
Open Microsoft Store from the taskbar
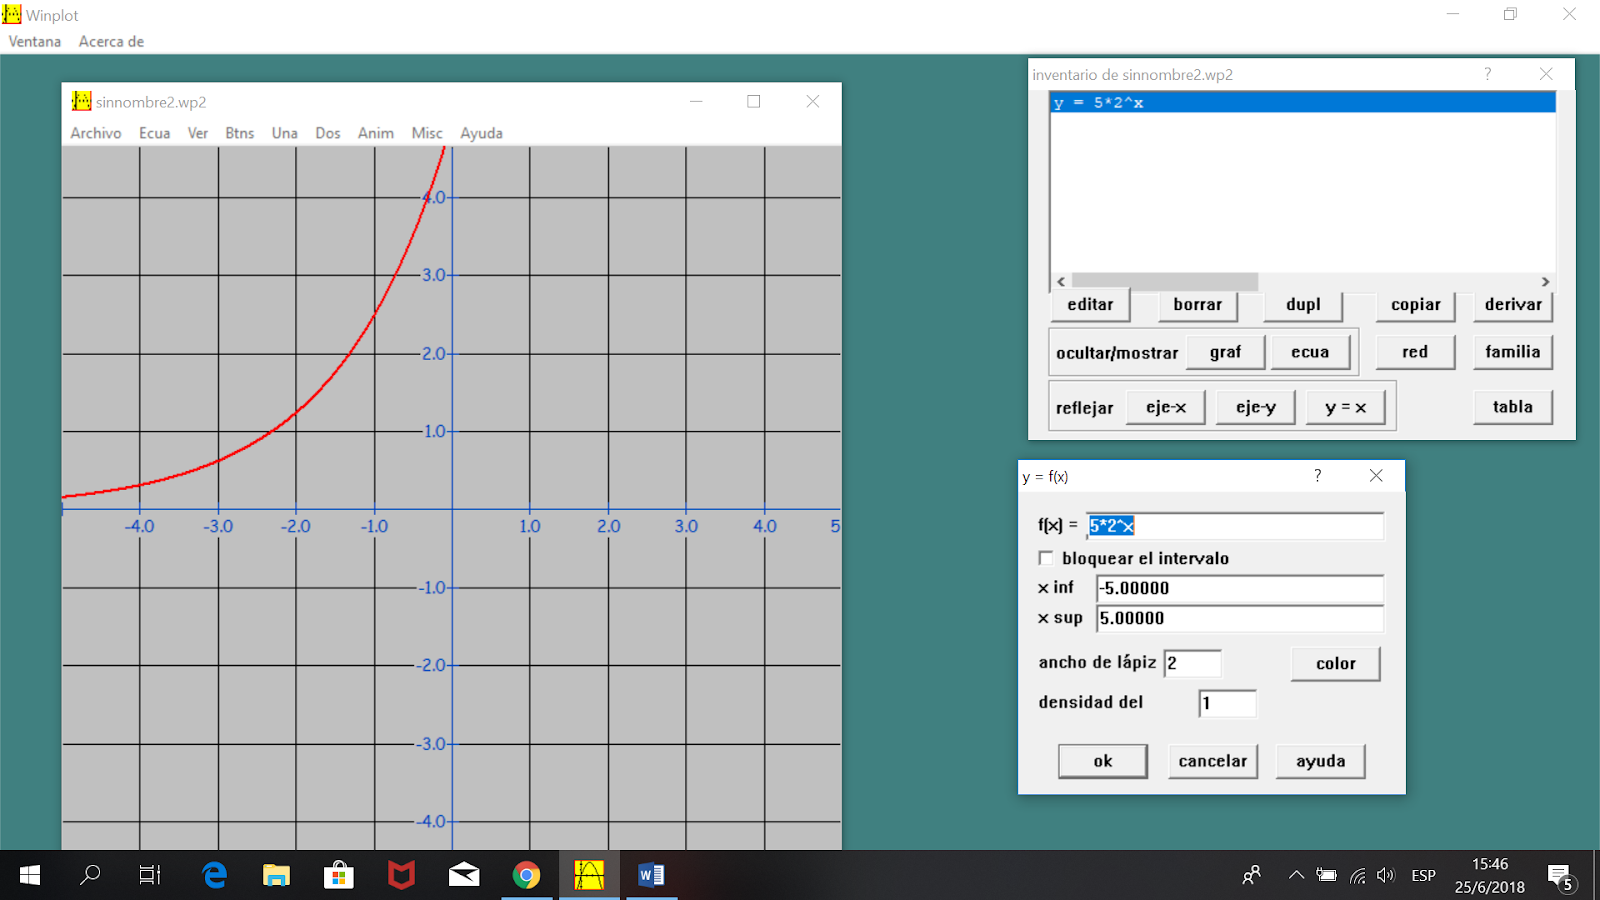[x=339, y=875]
